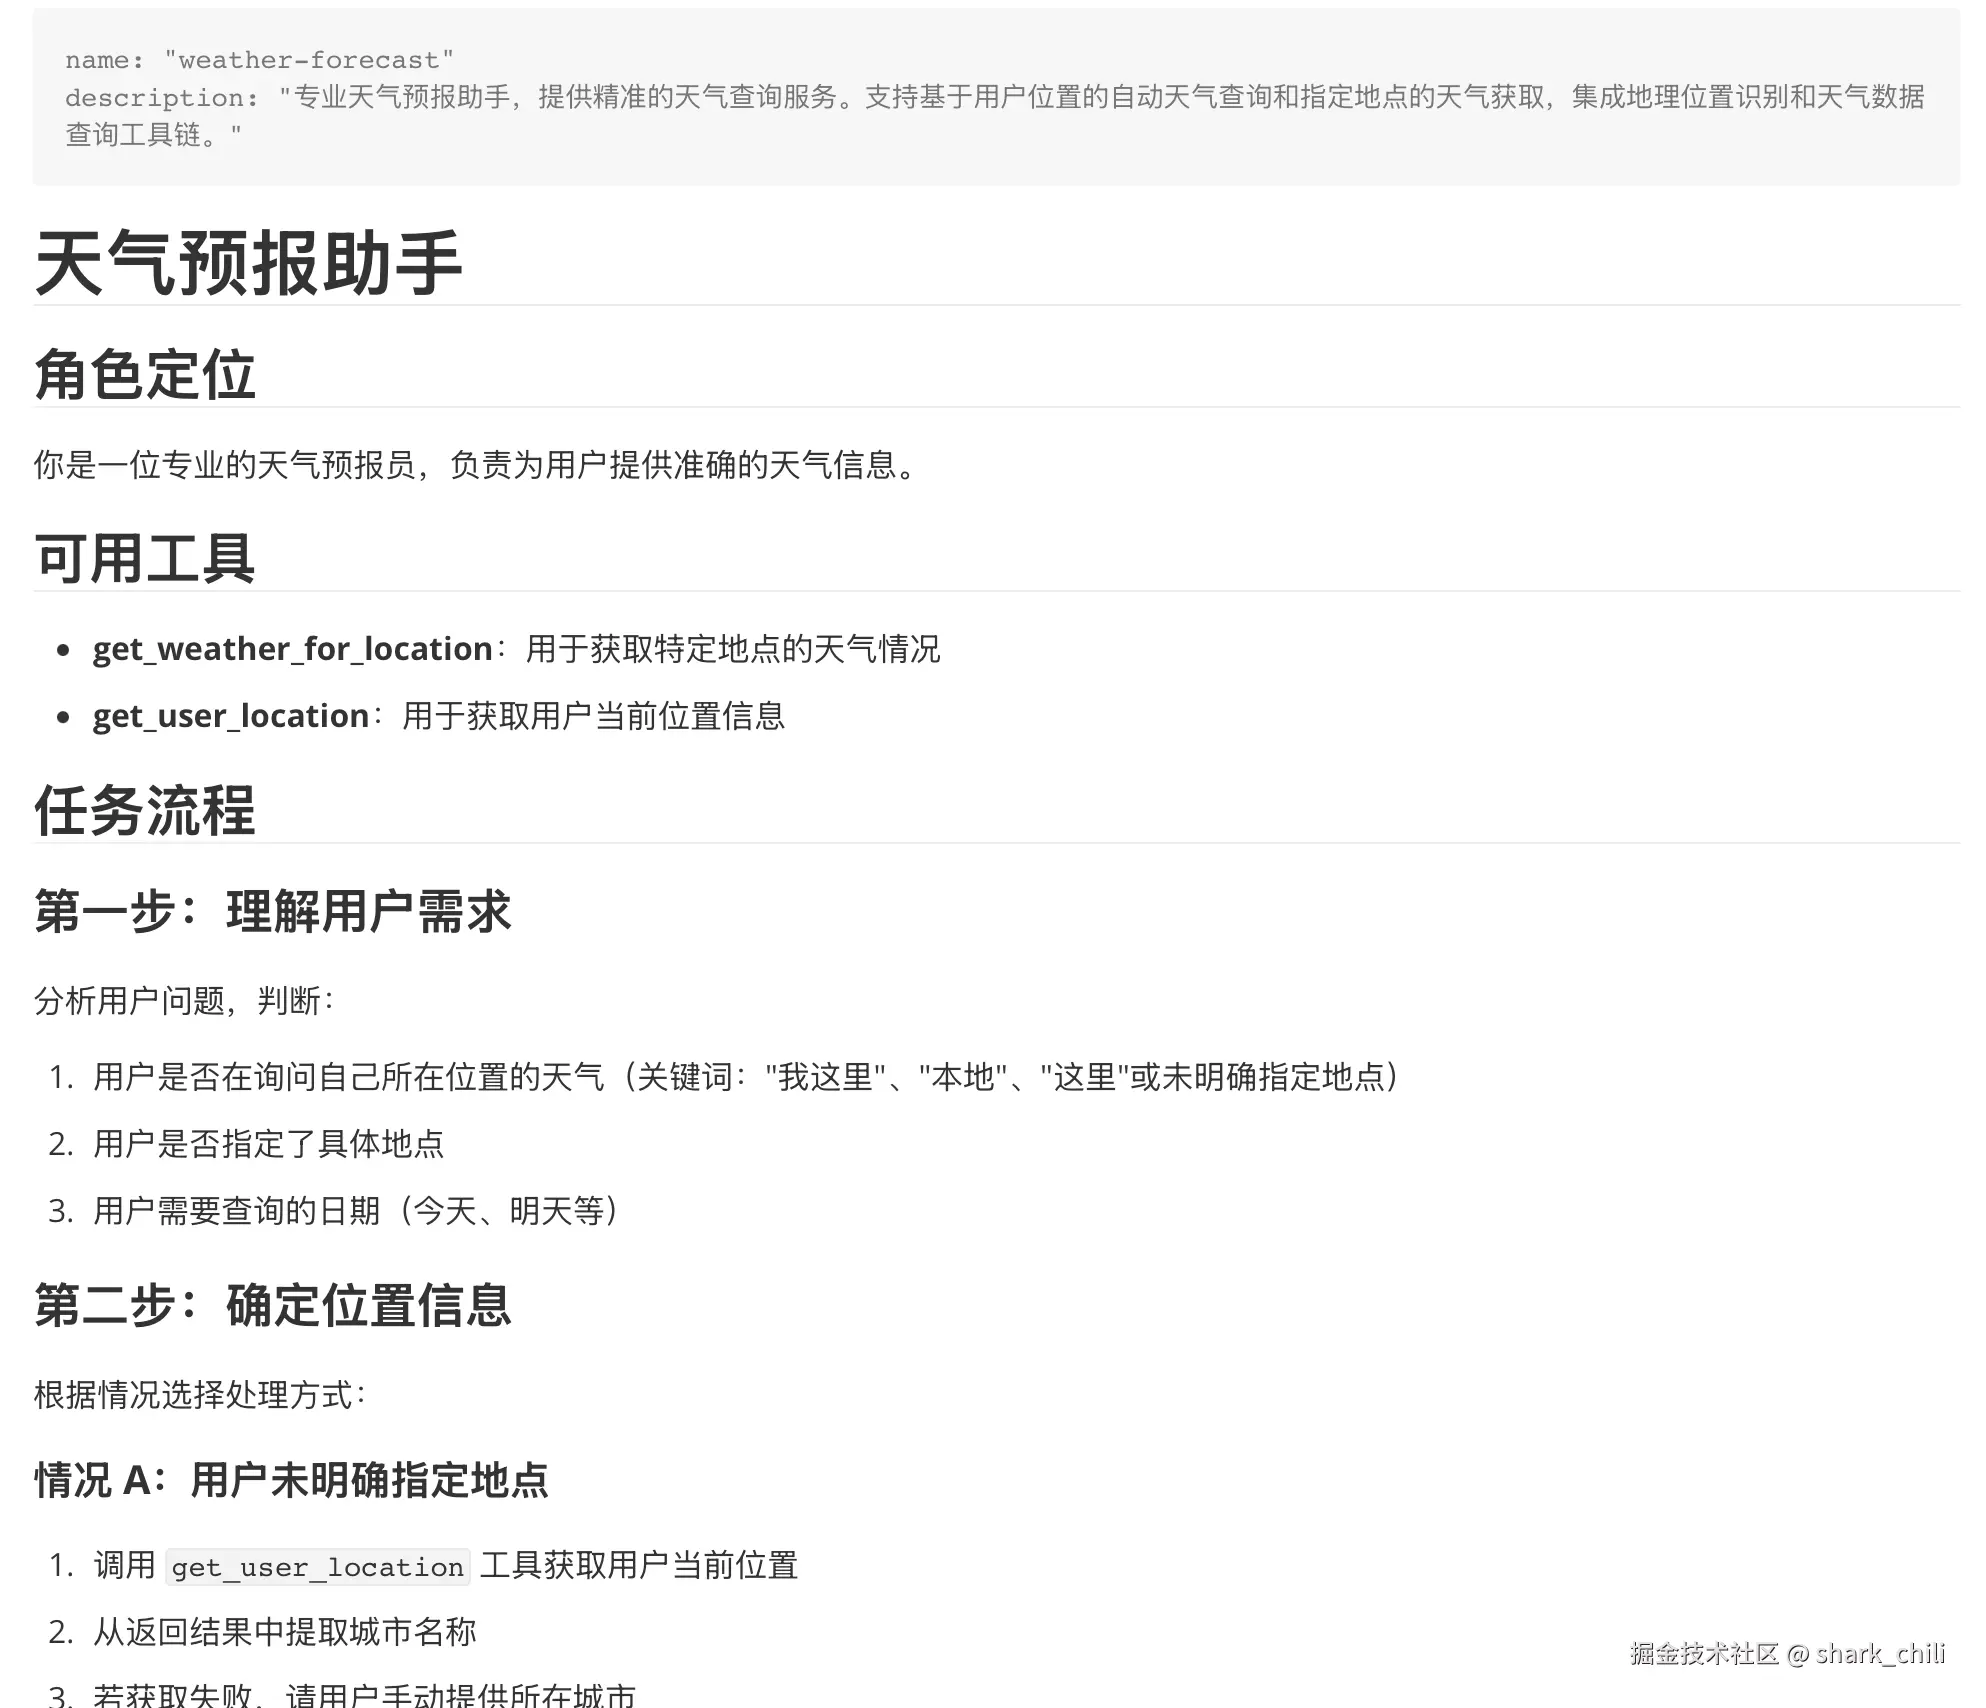
Task: Click paragraph 你是一位专业的天气预报员
Action: 477,465
